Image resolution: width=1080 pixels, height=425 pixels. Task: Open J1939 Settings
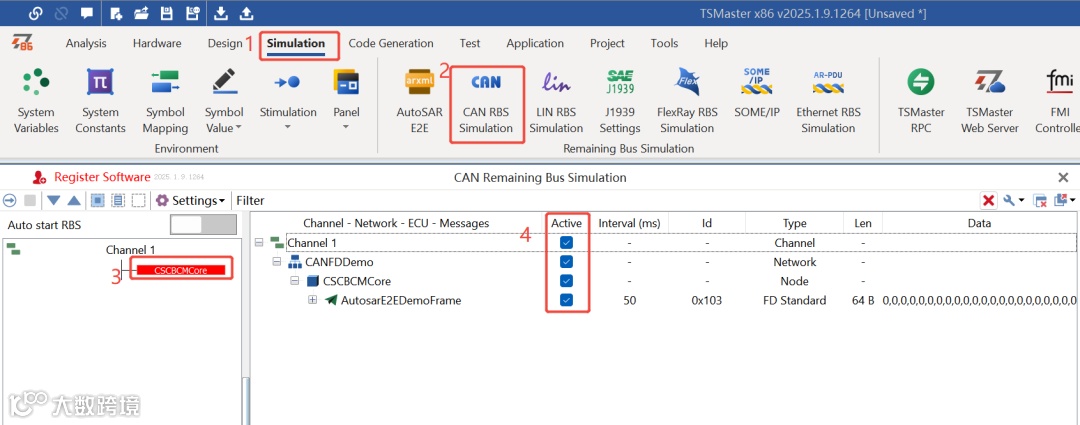point(620,101)
